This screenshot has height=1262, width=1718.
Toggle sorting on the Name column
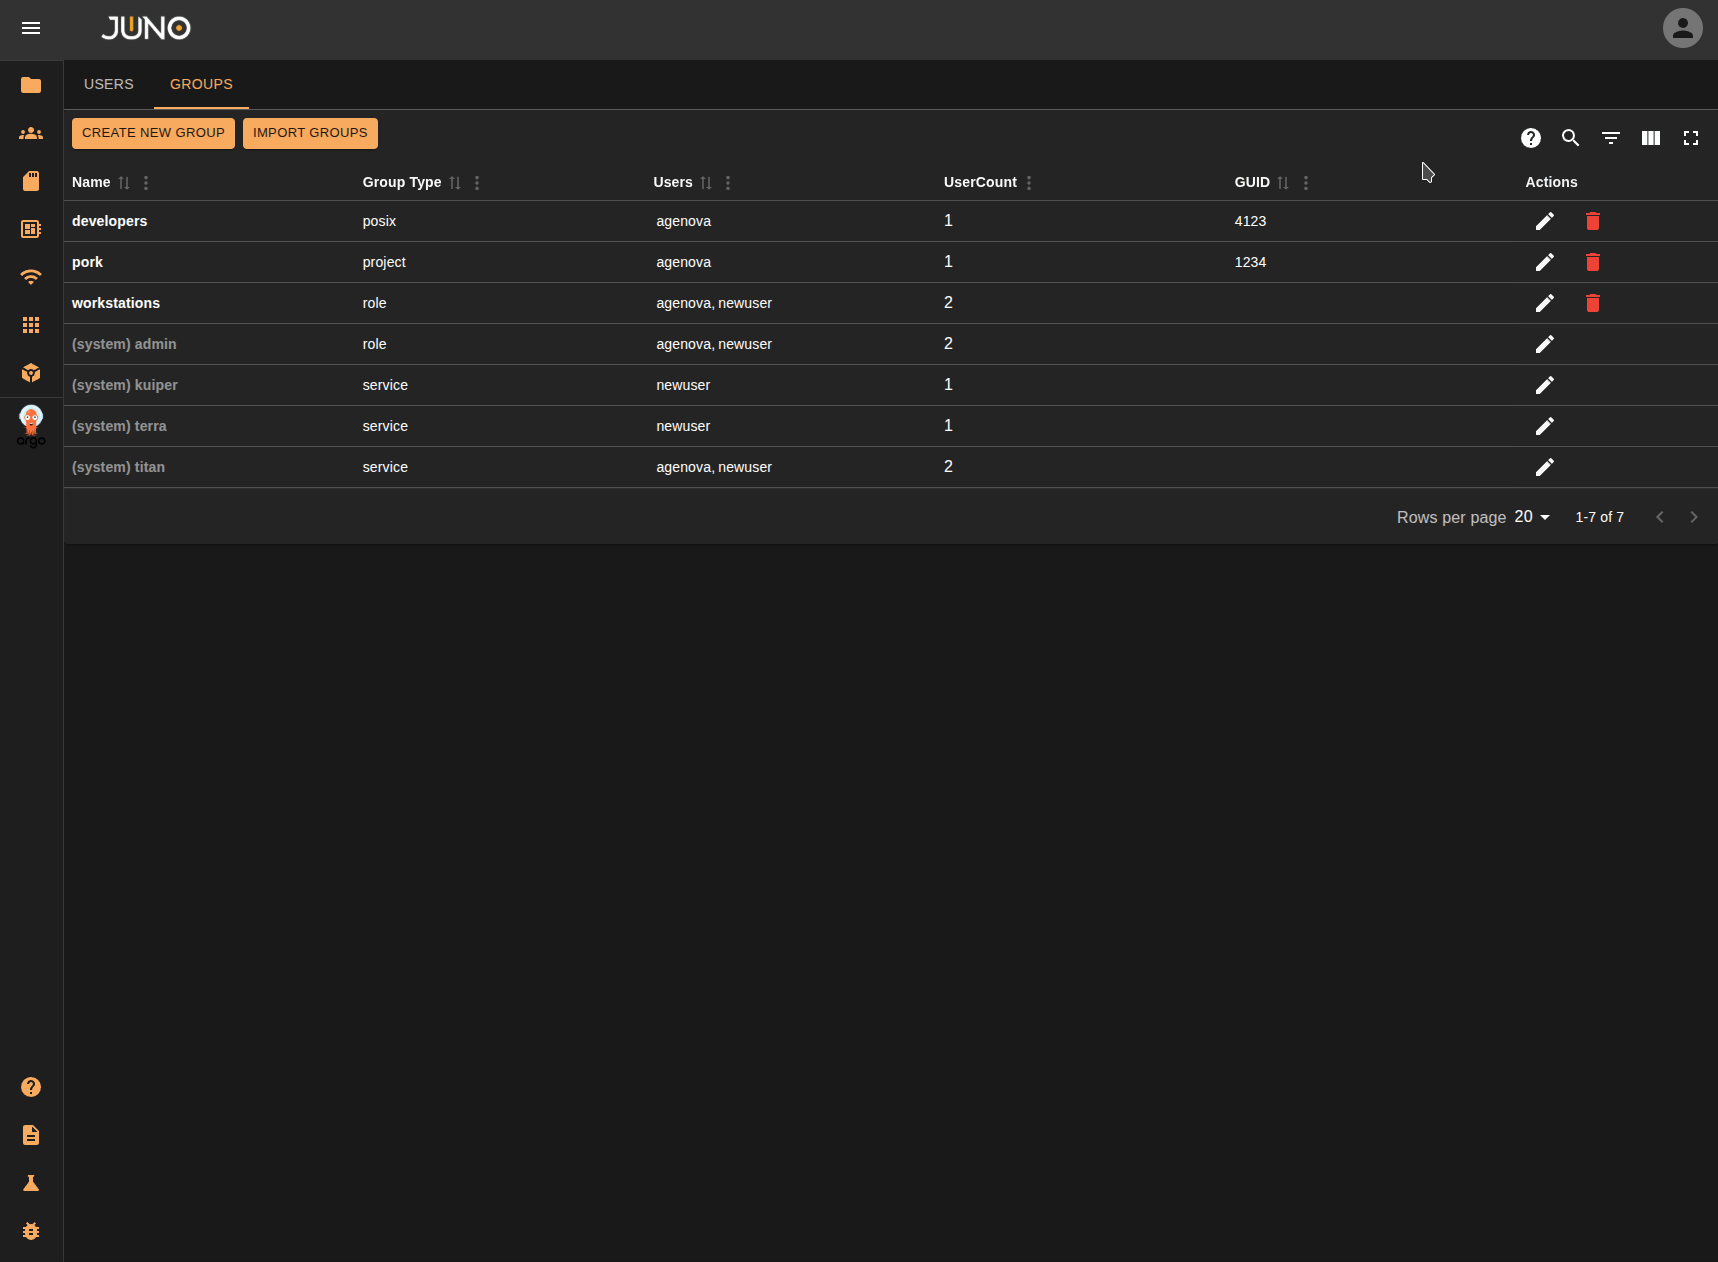pos(124,183)
